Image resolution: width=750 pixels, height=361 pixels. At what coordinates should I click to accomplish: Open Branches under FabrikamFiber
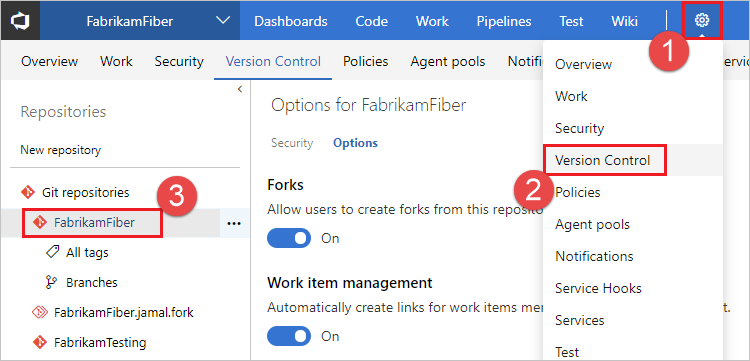(92, 283)
